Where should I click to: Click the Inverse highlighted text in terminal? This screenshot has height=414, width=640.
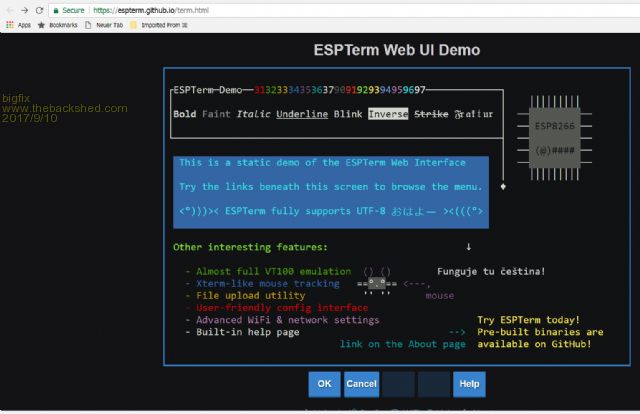(x=388, y=114)
